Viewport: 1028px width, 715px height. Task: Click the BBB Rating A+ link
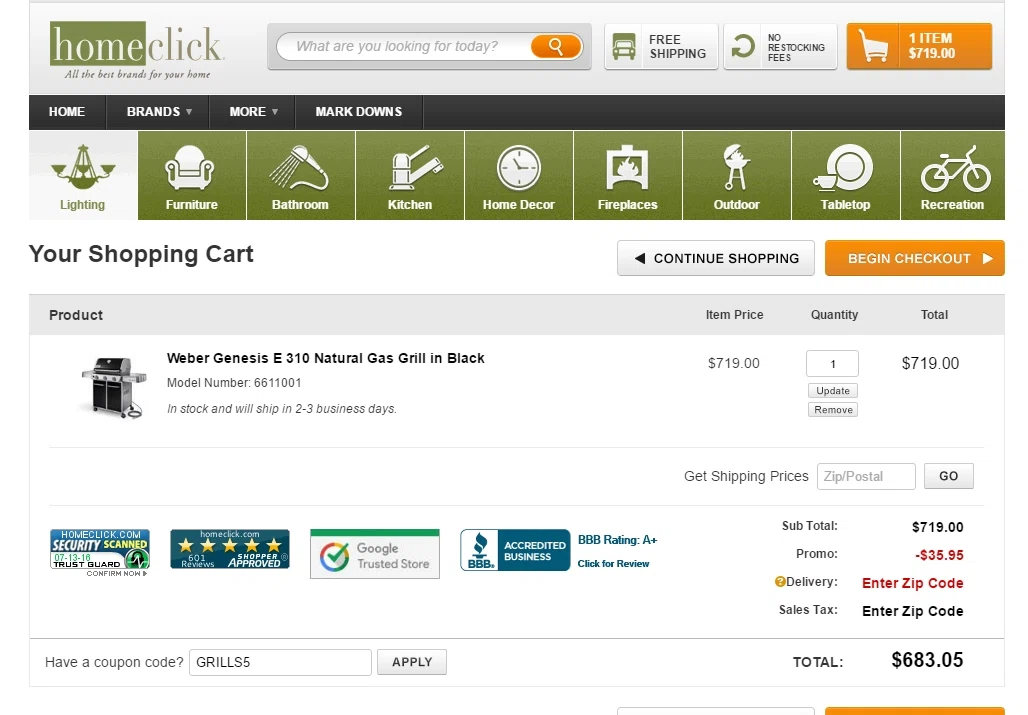tap(617, 540)
